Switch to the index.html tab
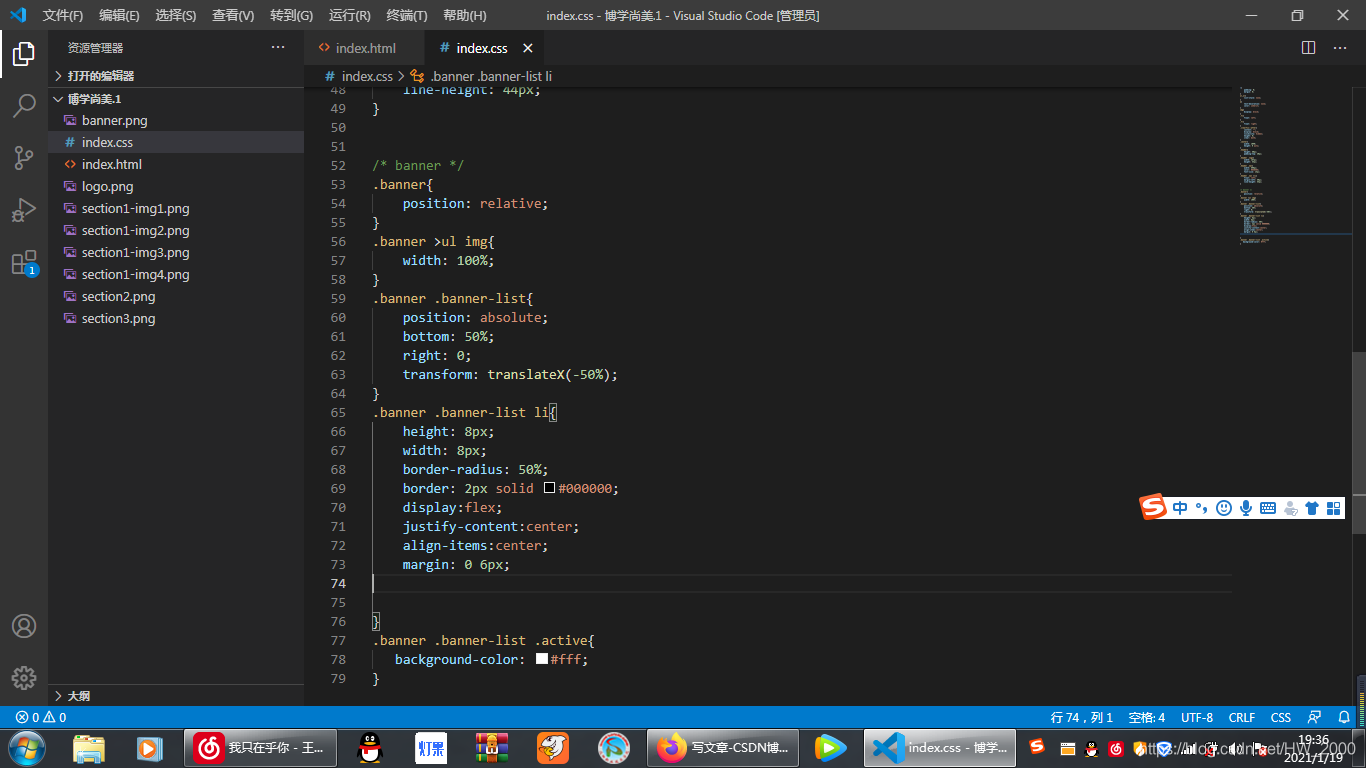 tap(365, 48)
